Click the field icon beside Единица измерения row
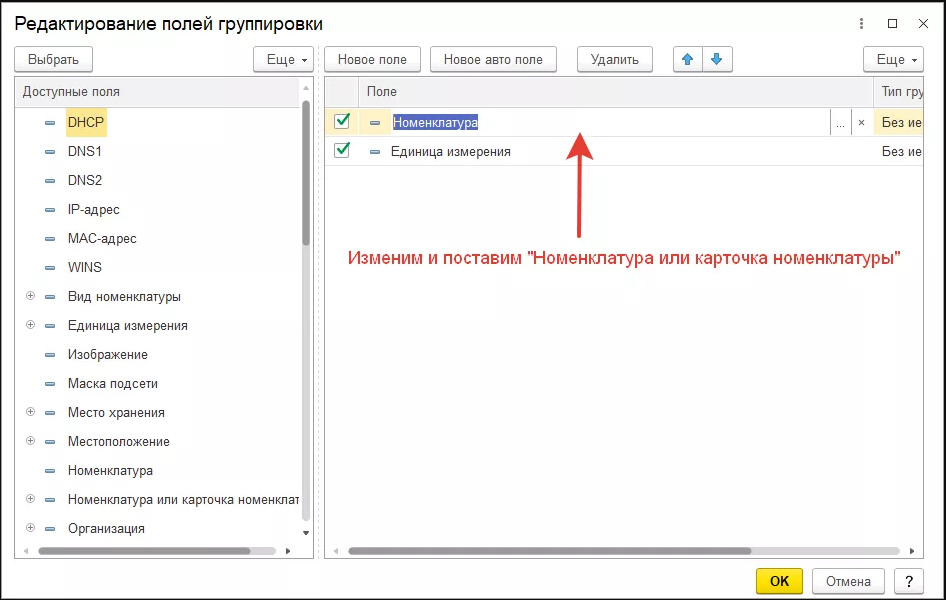 (x=375, y=151)
